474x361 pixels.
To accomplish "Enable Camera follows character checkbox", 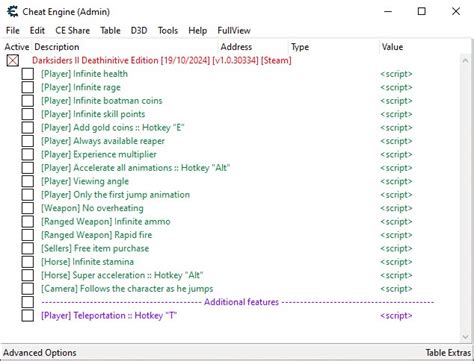I will 28,289.
